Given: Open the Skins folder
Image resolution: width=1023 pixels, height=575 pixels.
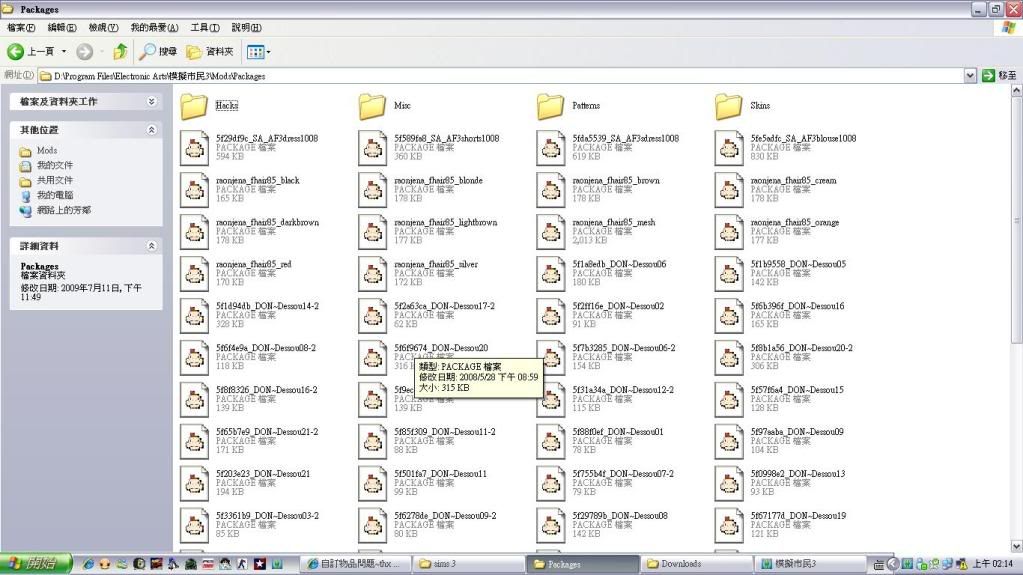Looking at the screenshot, I should coord(728,106).
